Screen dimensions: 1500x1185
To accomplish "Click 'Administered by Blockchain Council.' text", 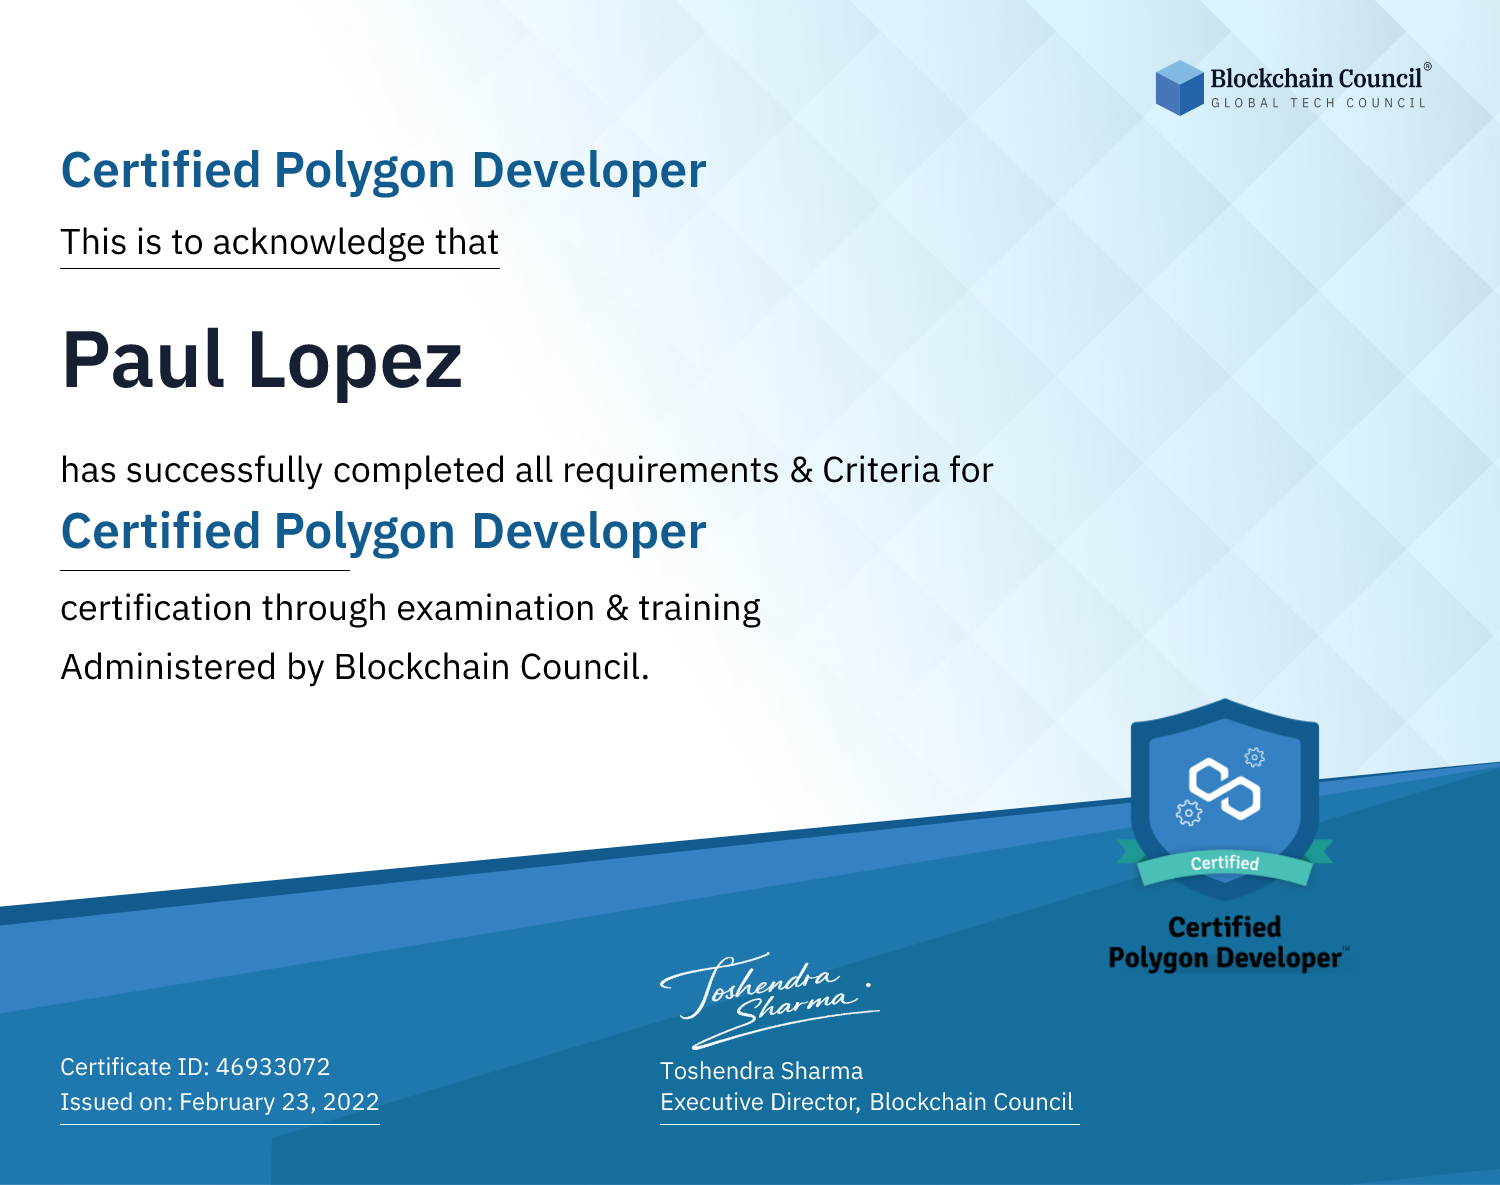I will click(x=355, y=667).
